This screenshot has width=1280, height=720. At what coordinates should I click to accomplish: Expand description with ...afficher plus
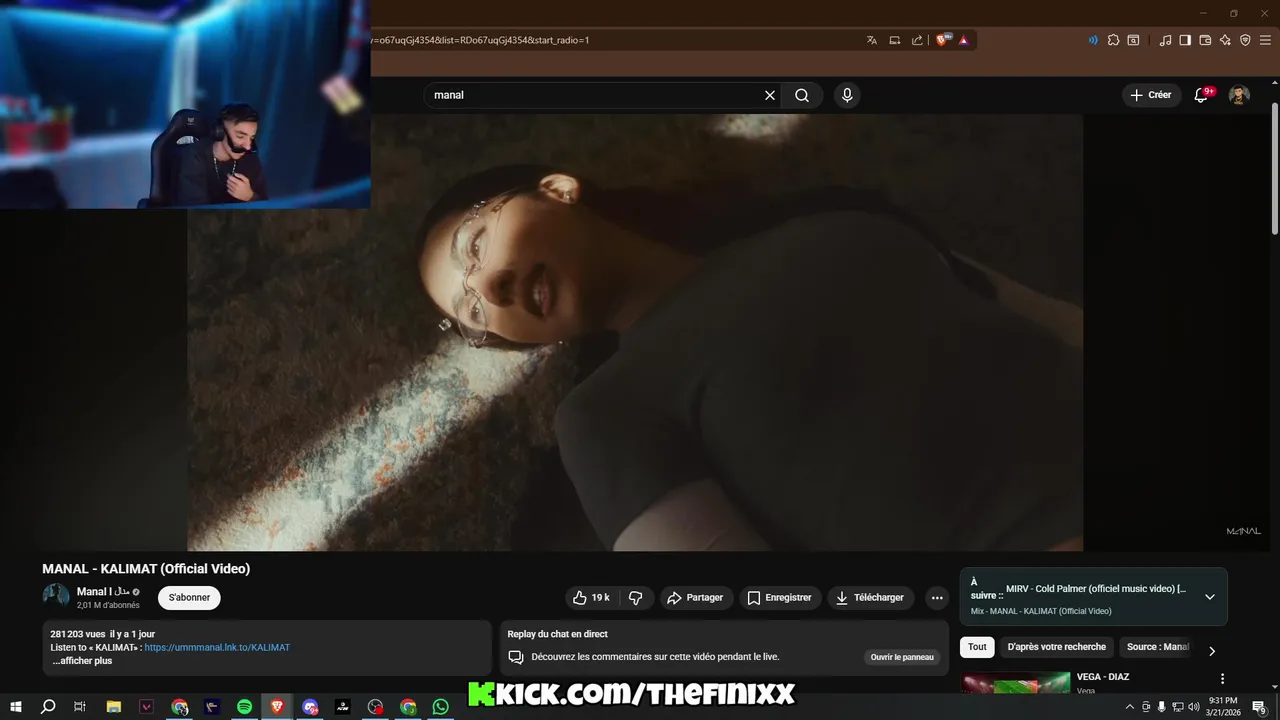[x=82, y=661]
